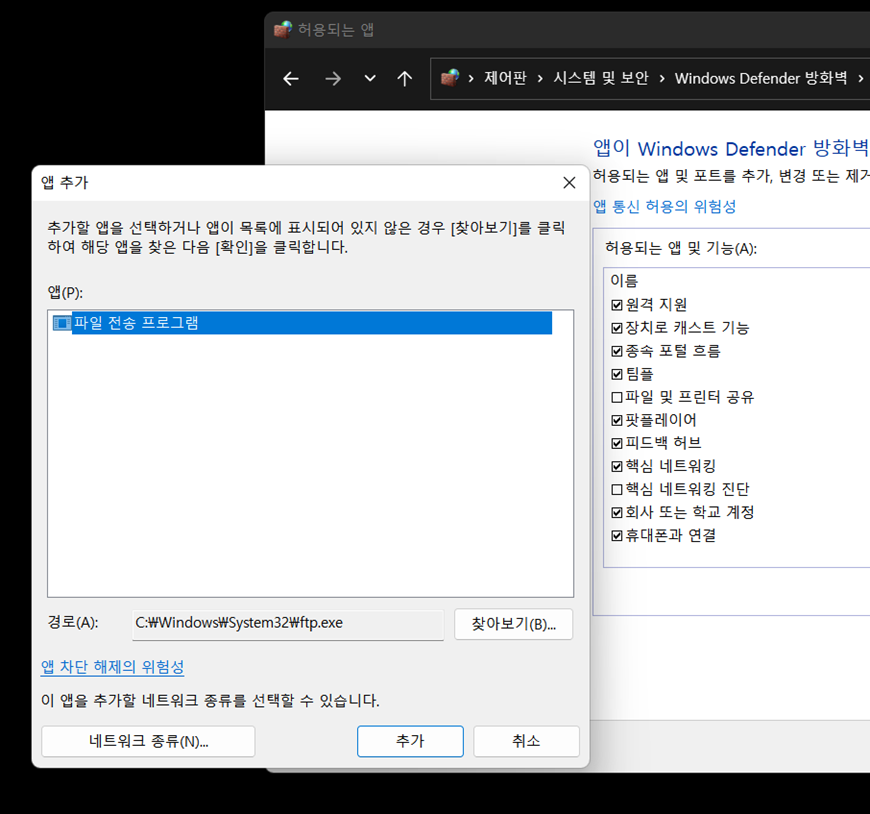Open recent locations chevron dropdown
Image resolution: width=870 pixels, height=814 pixels.
coord(370,79)
